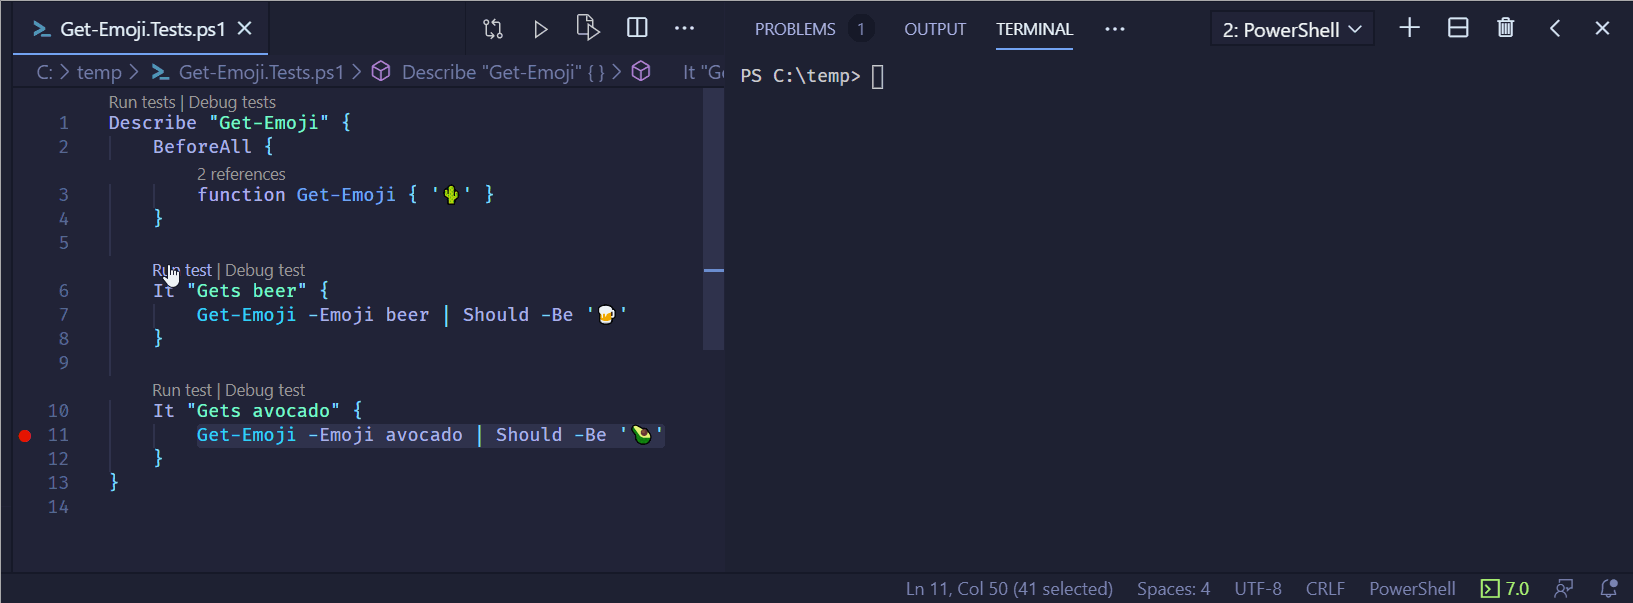Select PowerShell language mode in status bar
This screenshot has height=603, width=1633.
tap(1412, 588)
